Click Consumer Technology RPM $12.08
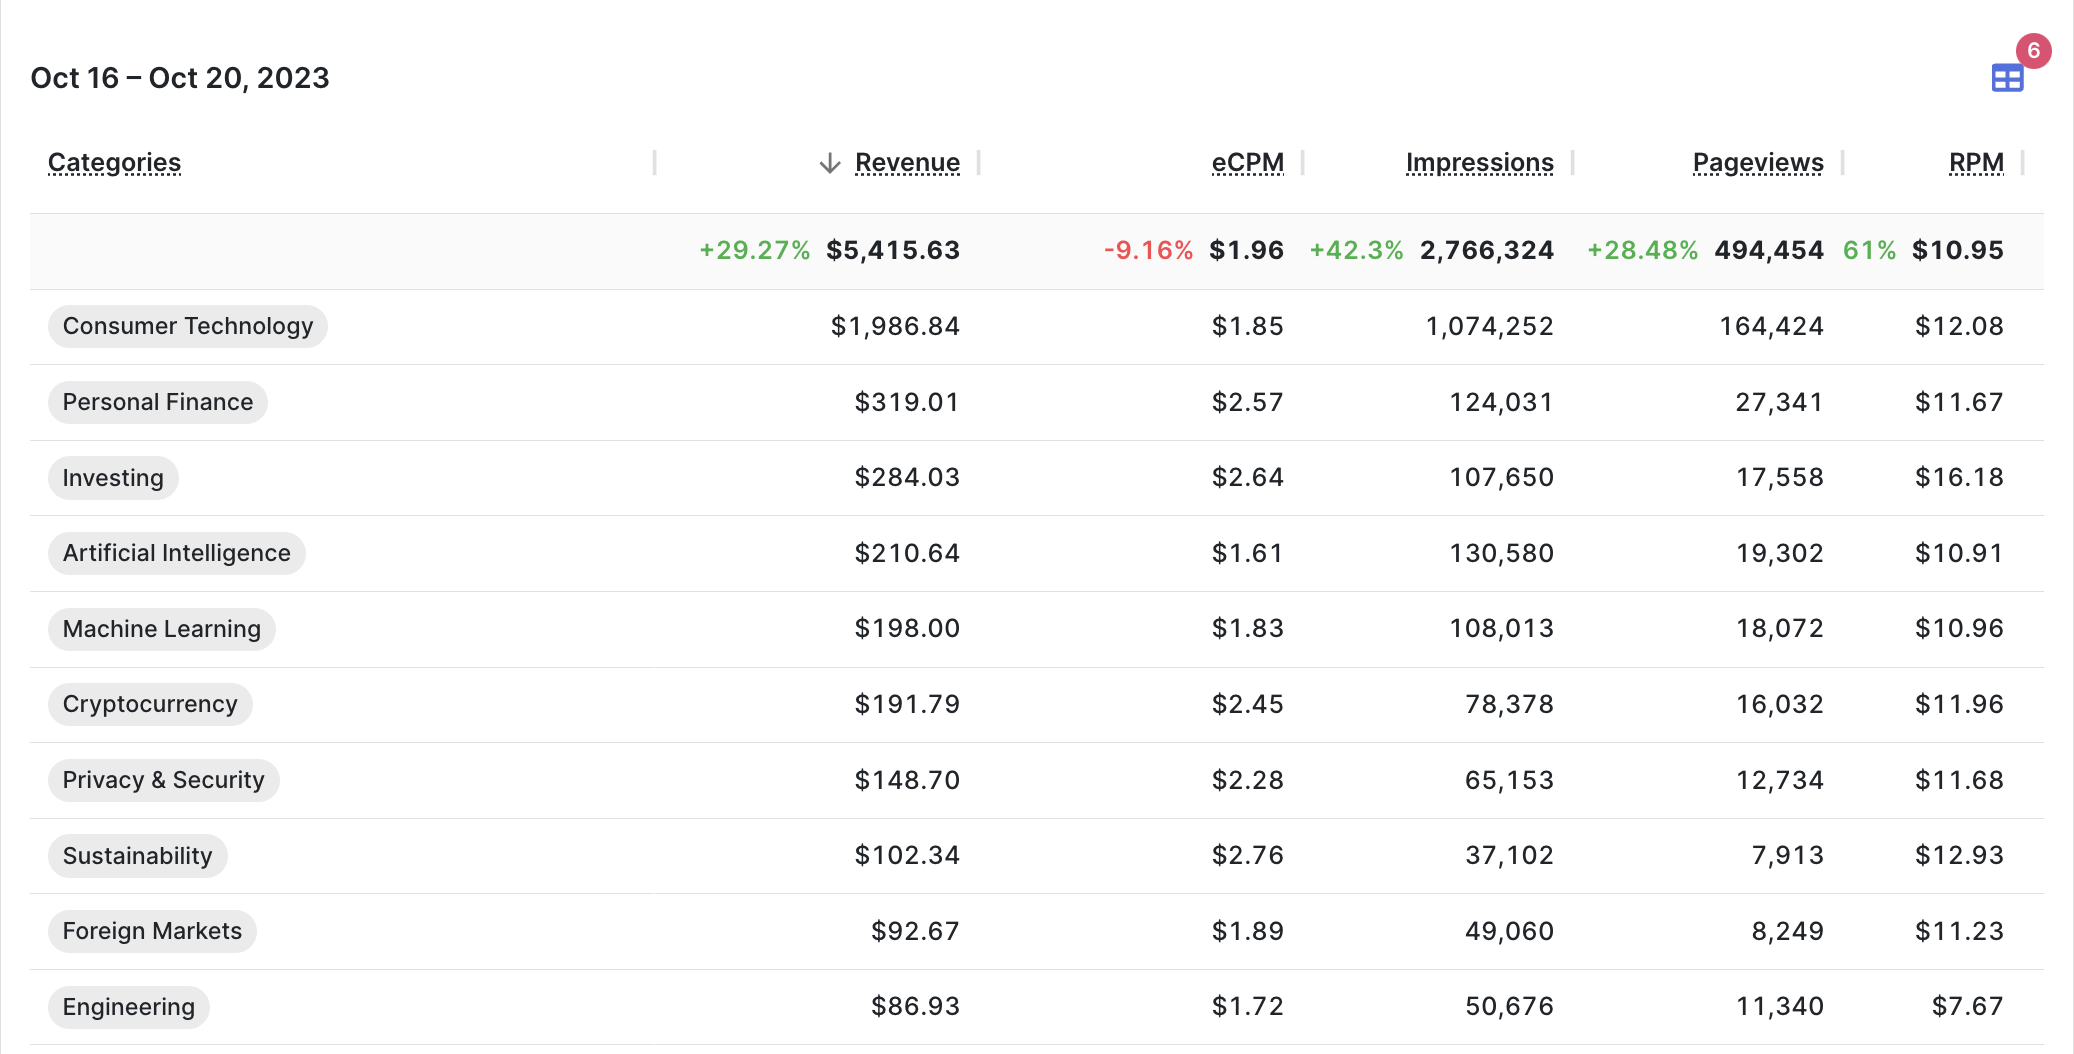The image size is (2074, 1054). (x=1959, y=326)
